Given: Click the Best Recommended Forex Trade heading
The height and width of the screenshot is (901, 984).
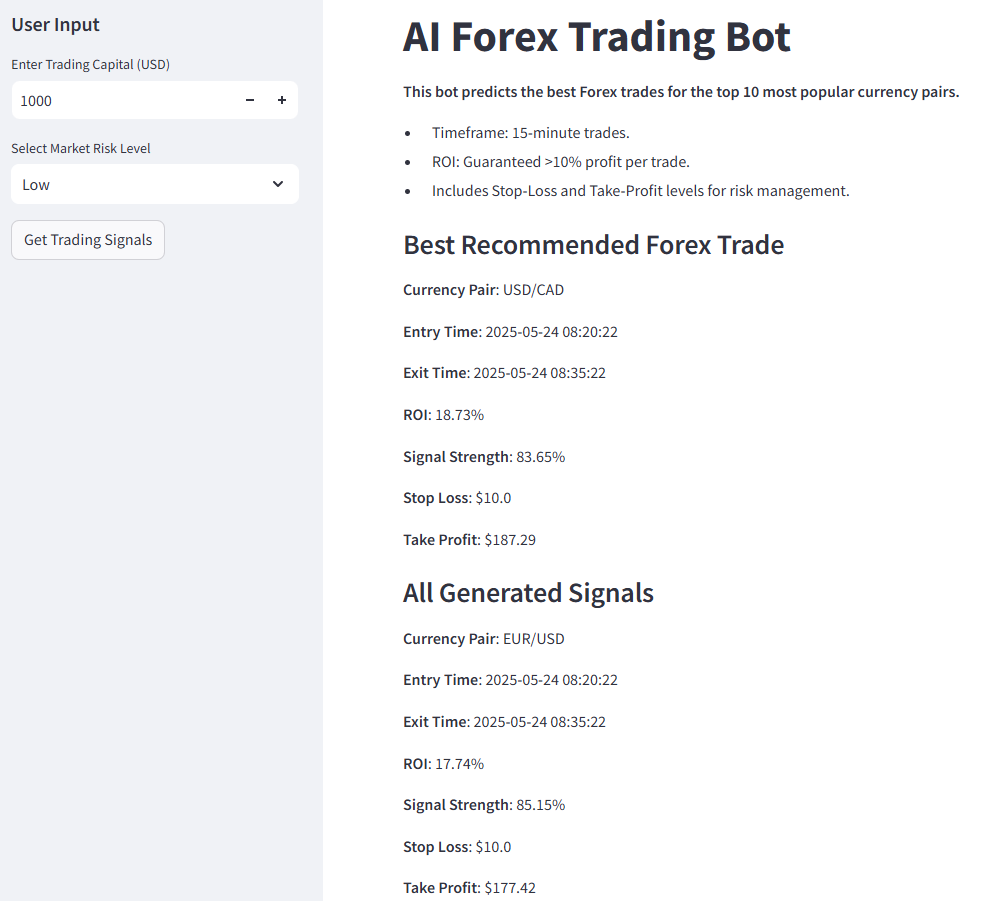Looking at the screenshot, I should click(593, 245).
